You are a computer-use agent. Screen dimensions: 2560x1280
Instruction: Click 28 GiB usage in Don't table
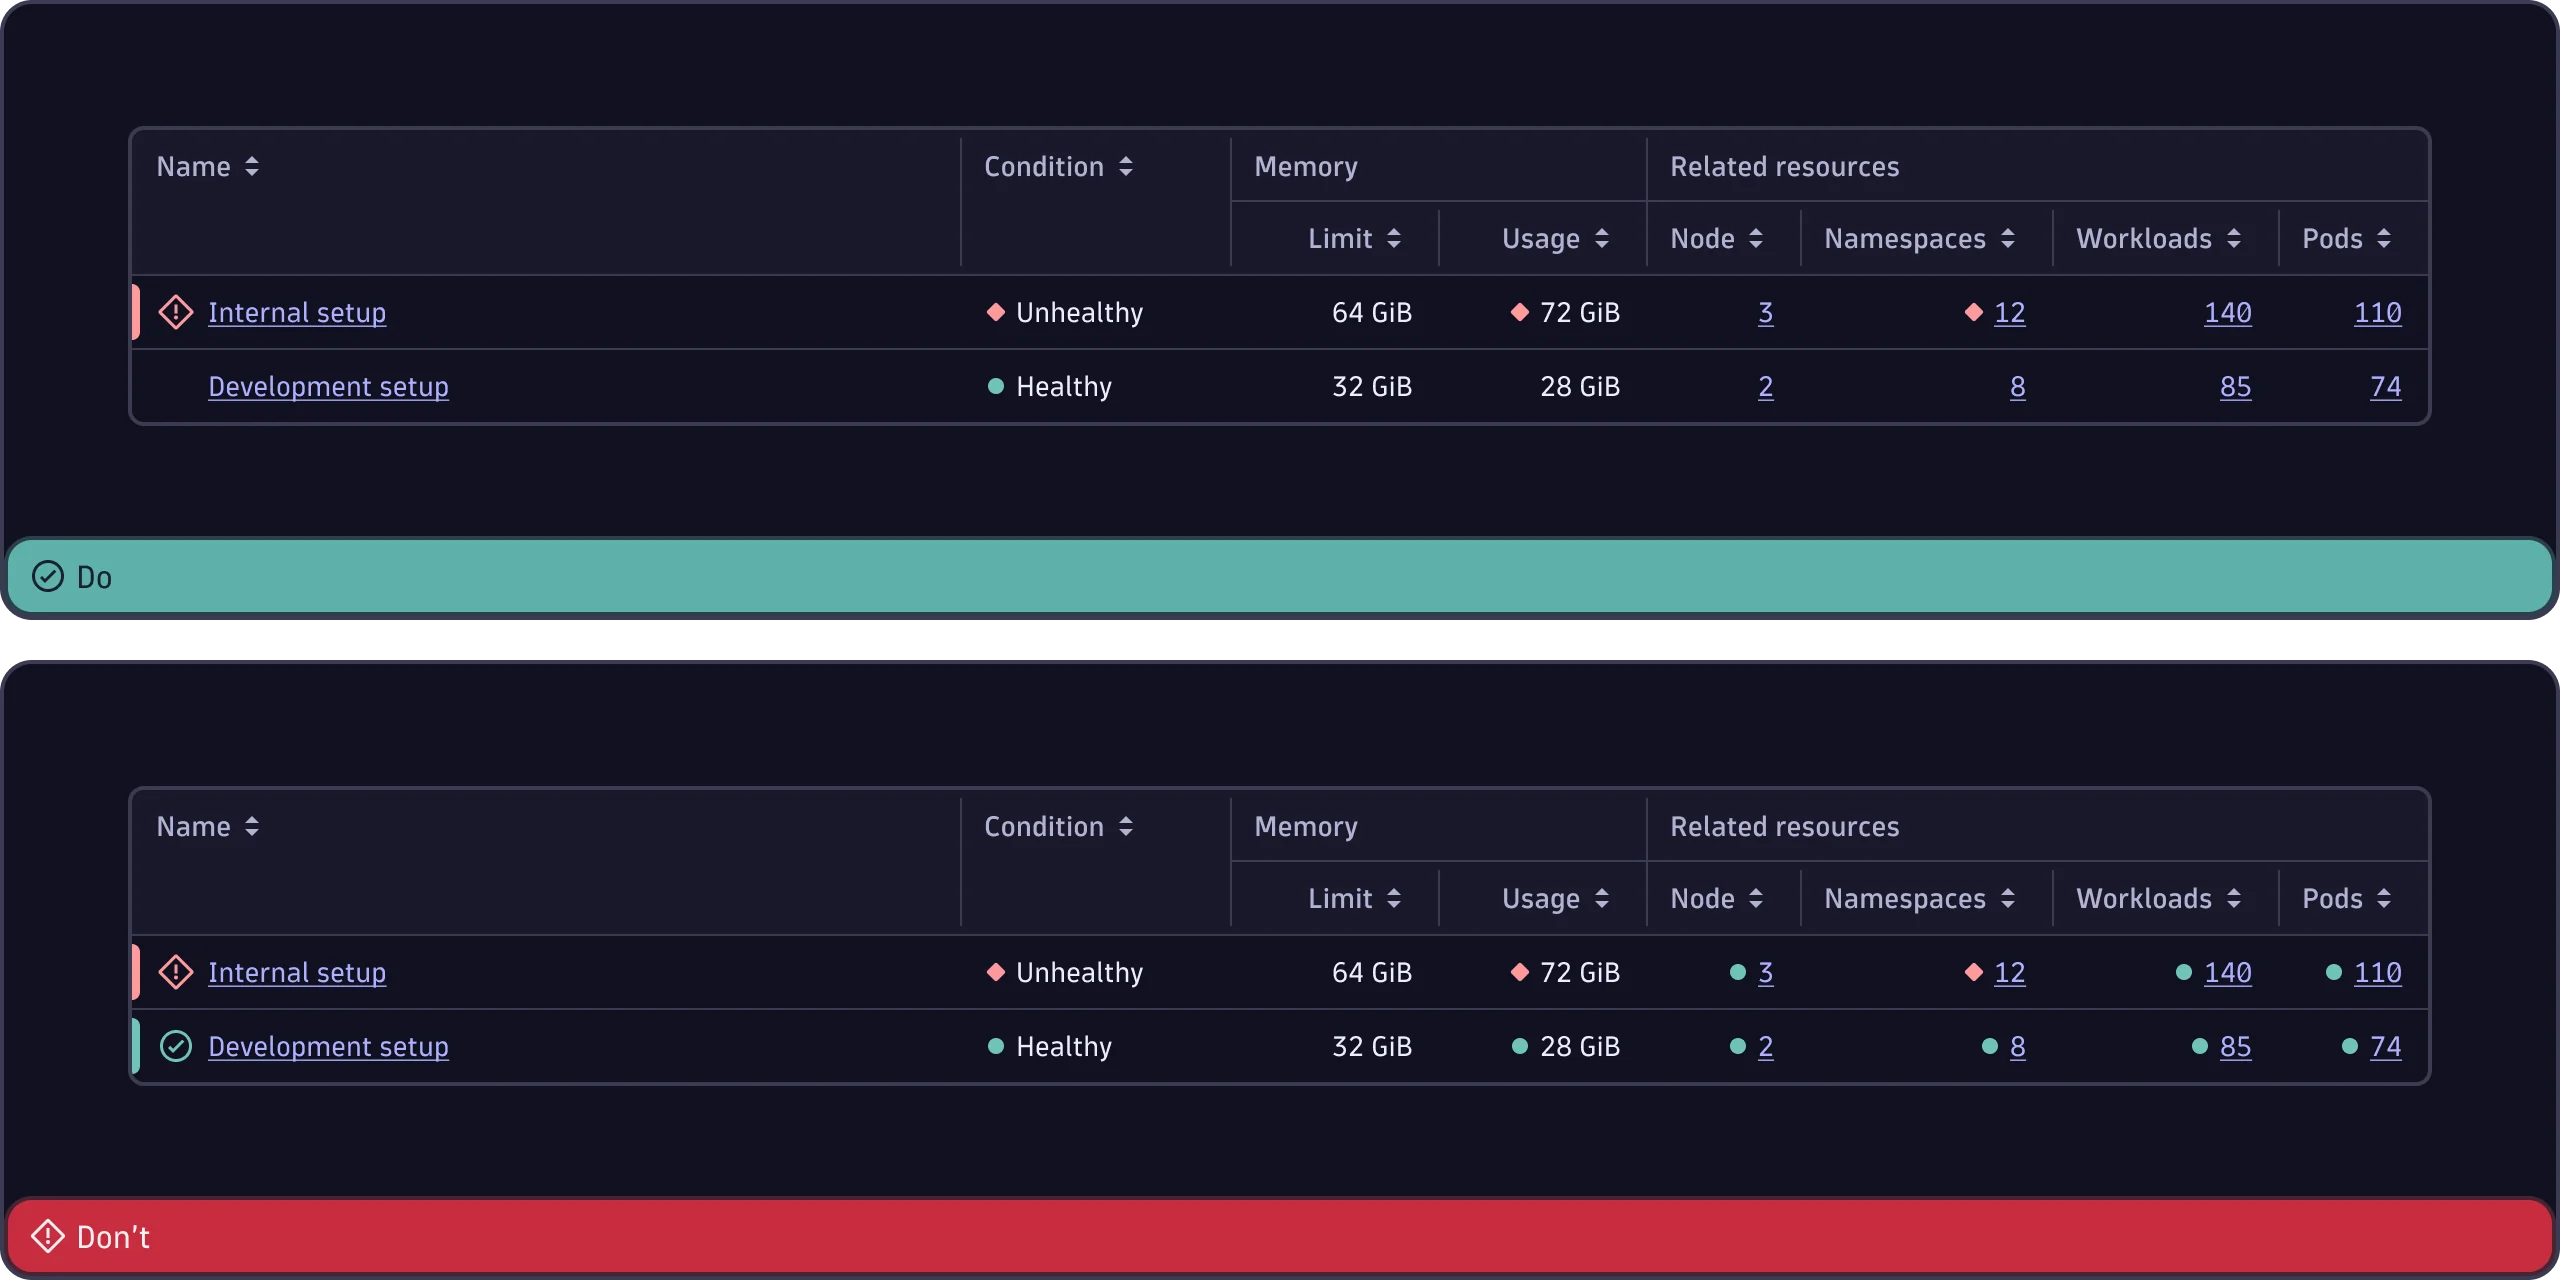[x=1580, y=1047]
